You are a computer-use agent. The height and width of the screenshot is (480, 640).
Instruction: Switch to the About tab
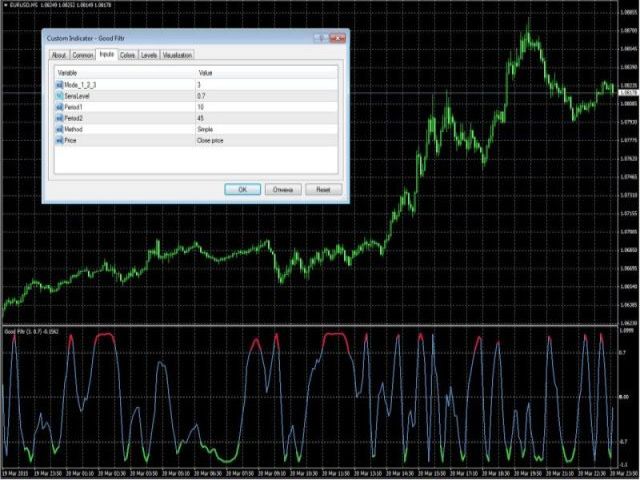[59, 56]
